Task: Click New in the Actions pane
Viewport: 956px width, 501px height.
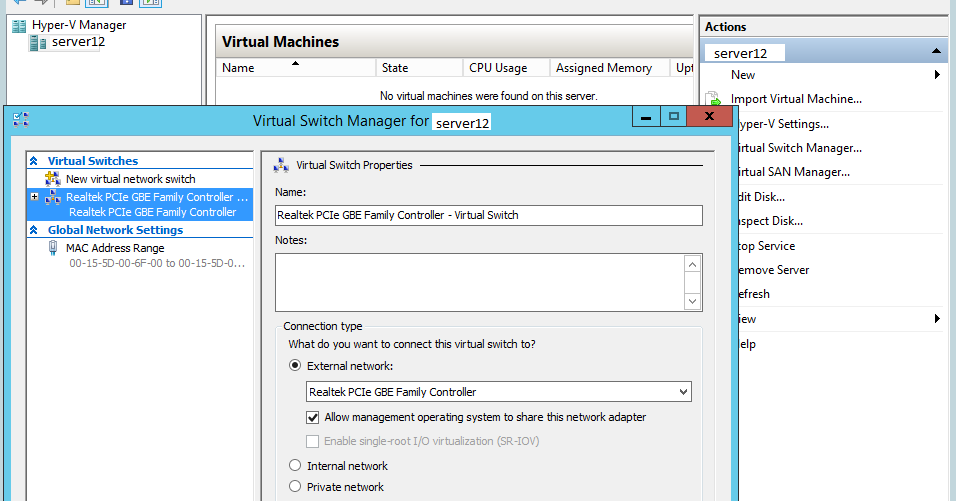Action: click(x=743, y=75)
